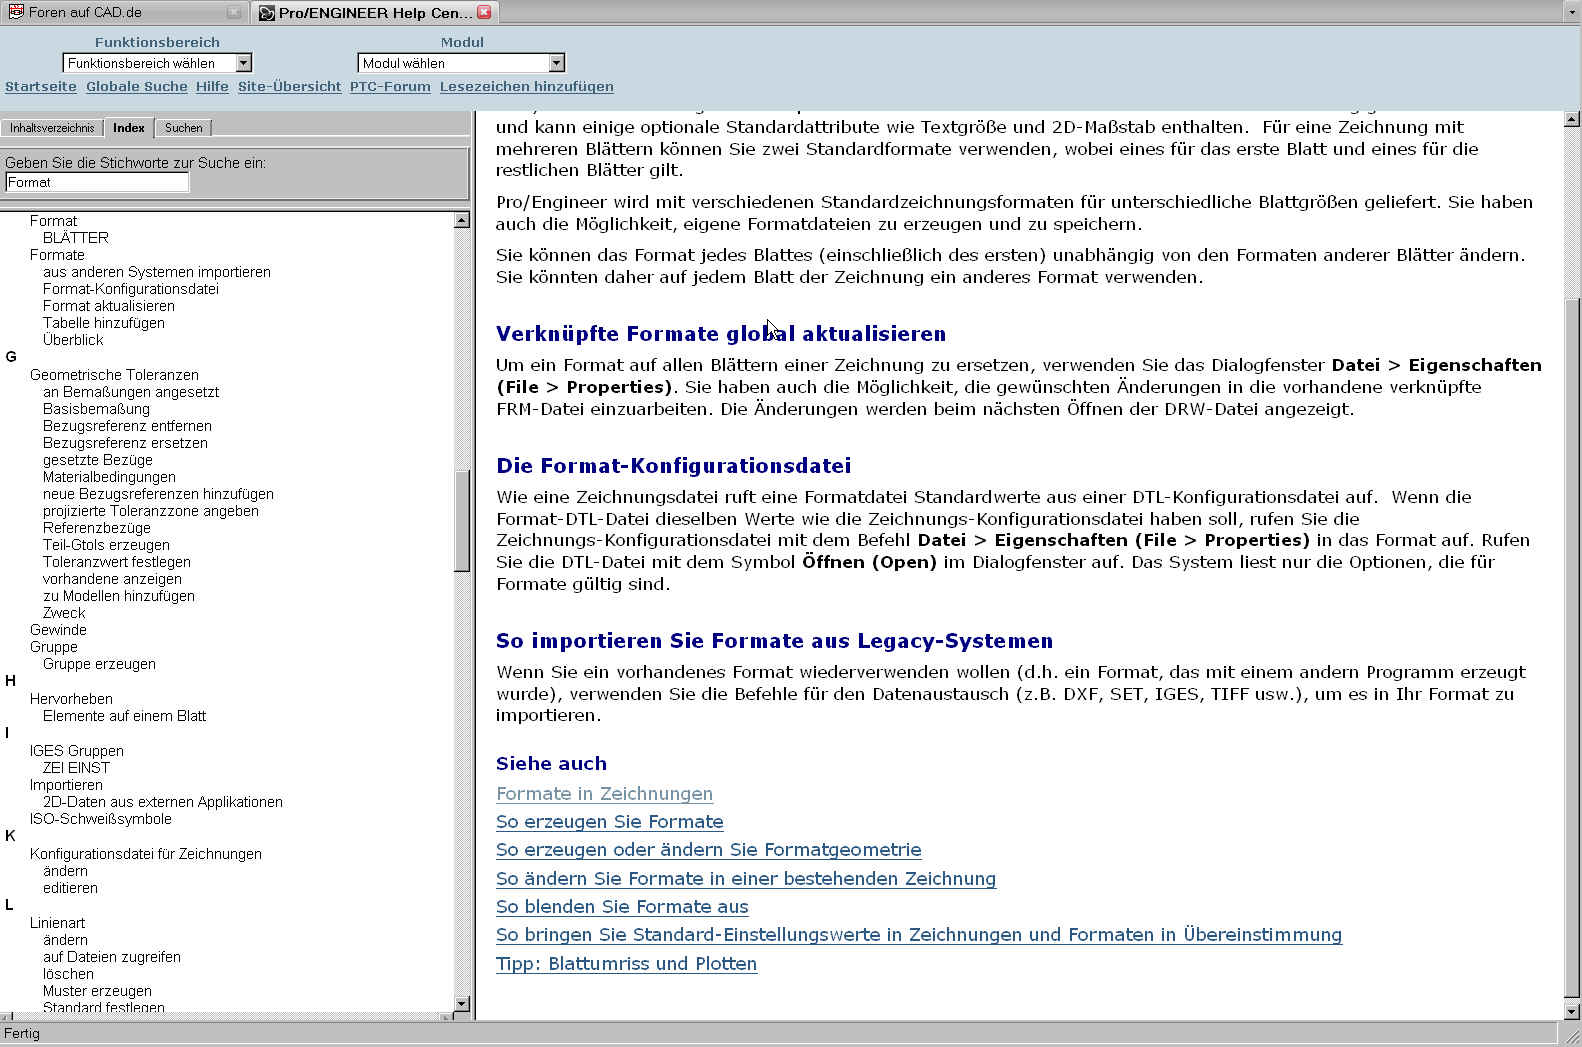Open index entry editieren under Konfigurationsdatei
The height and width of the screenshot is (1047, 1582).
point(70,888)
